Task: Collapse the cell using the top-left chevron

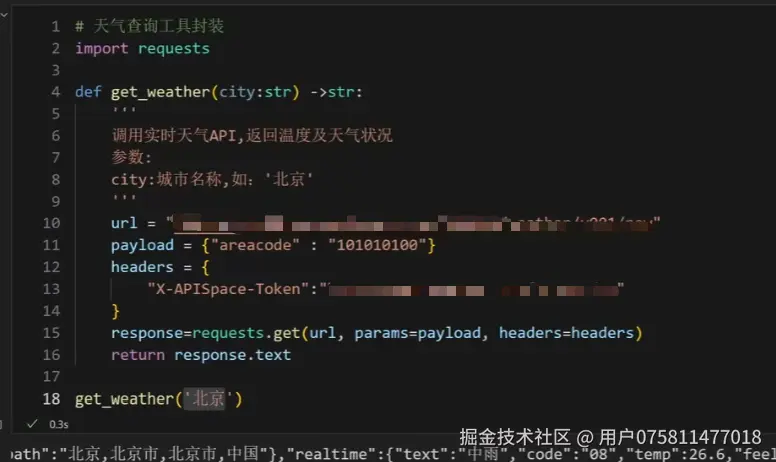Action: (3, 15)
